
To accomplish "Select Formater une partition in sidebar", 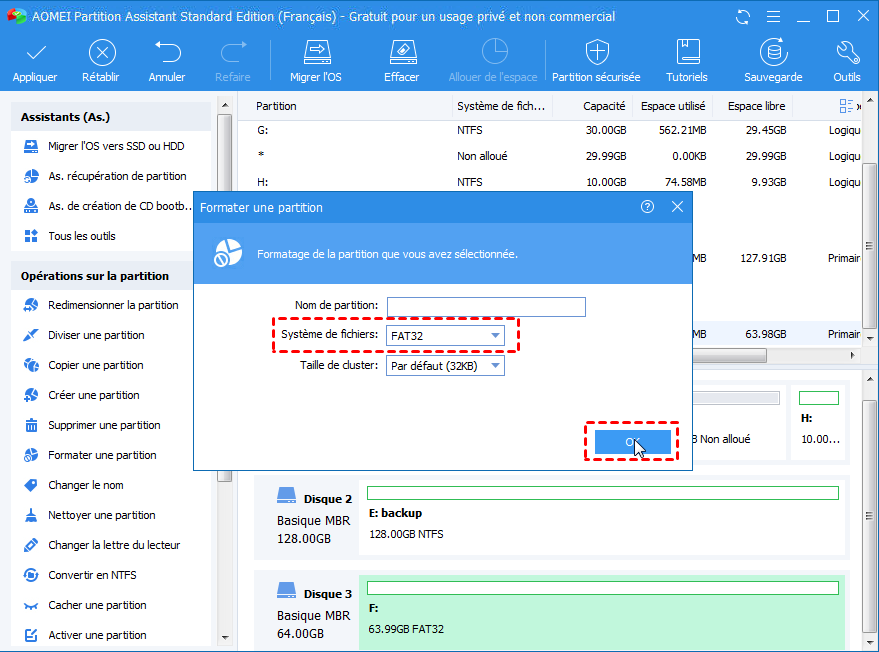I will [x=90, y=455].
